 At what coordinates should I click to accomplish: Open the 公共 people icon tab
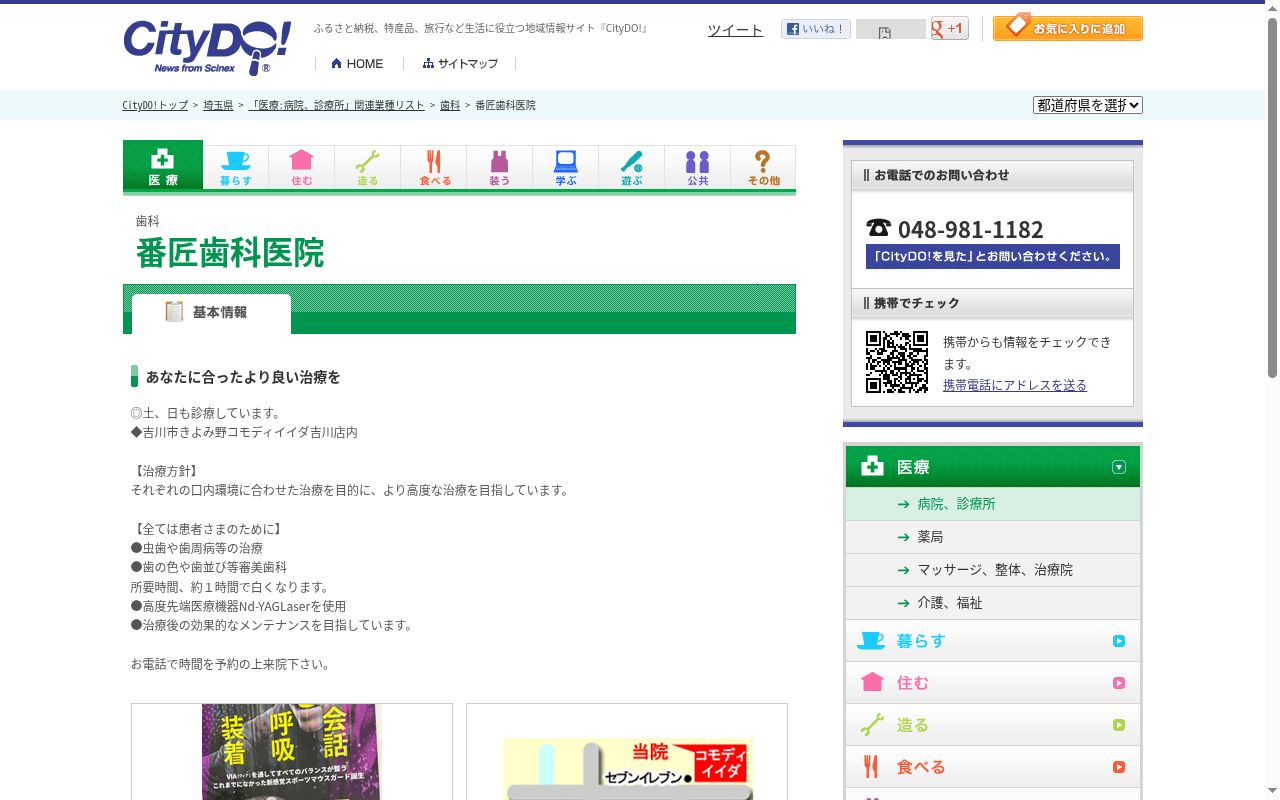click(697, 167)
